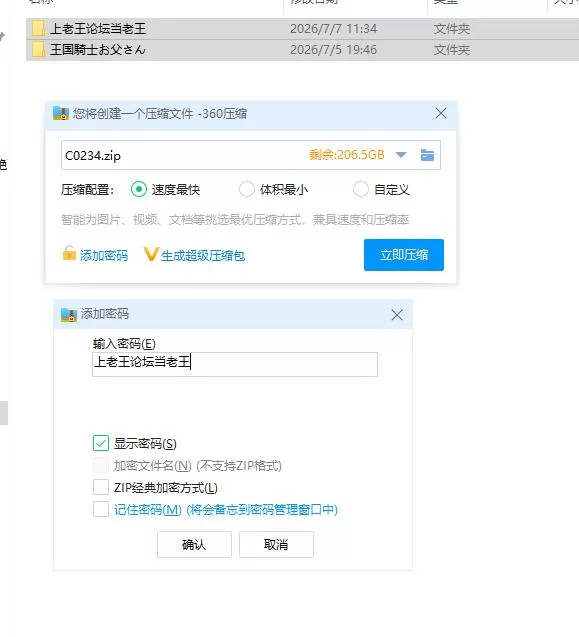Click the 360压缩 logo in the compression dialog title
579x637 pixels.
pos(61,113)
